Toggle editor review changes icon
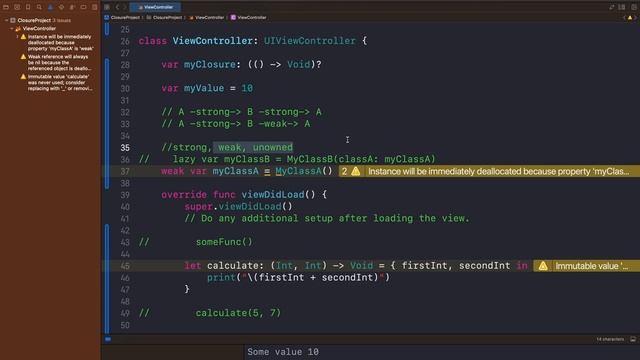The width and height of the screenshot is (640, 360). [x=611, y=7]
